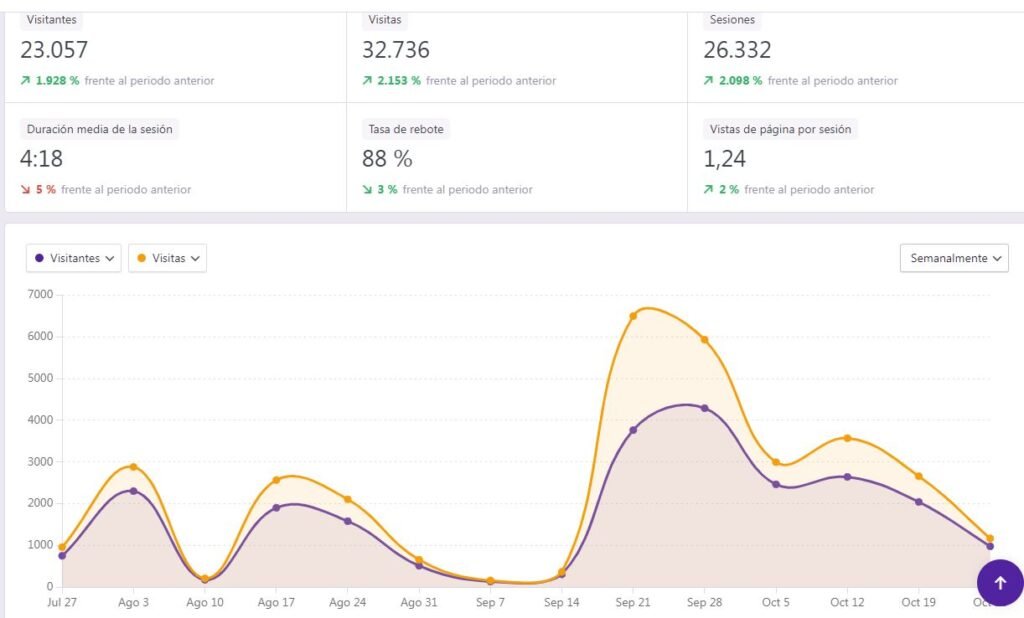
Task: Open the Visitas series dropdown
Action: coord(167,258)
